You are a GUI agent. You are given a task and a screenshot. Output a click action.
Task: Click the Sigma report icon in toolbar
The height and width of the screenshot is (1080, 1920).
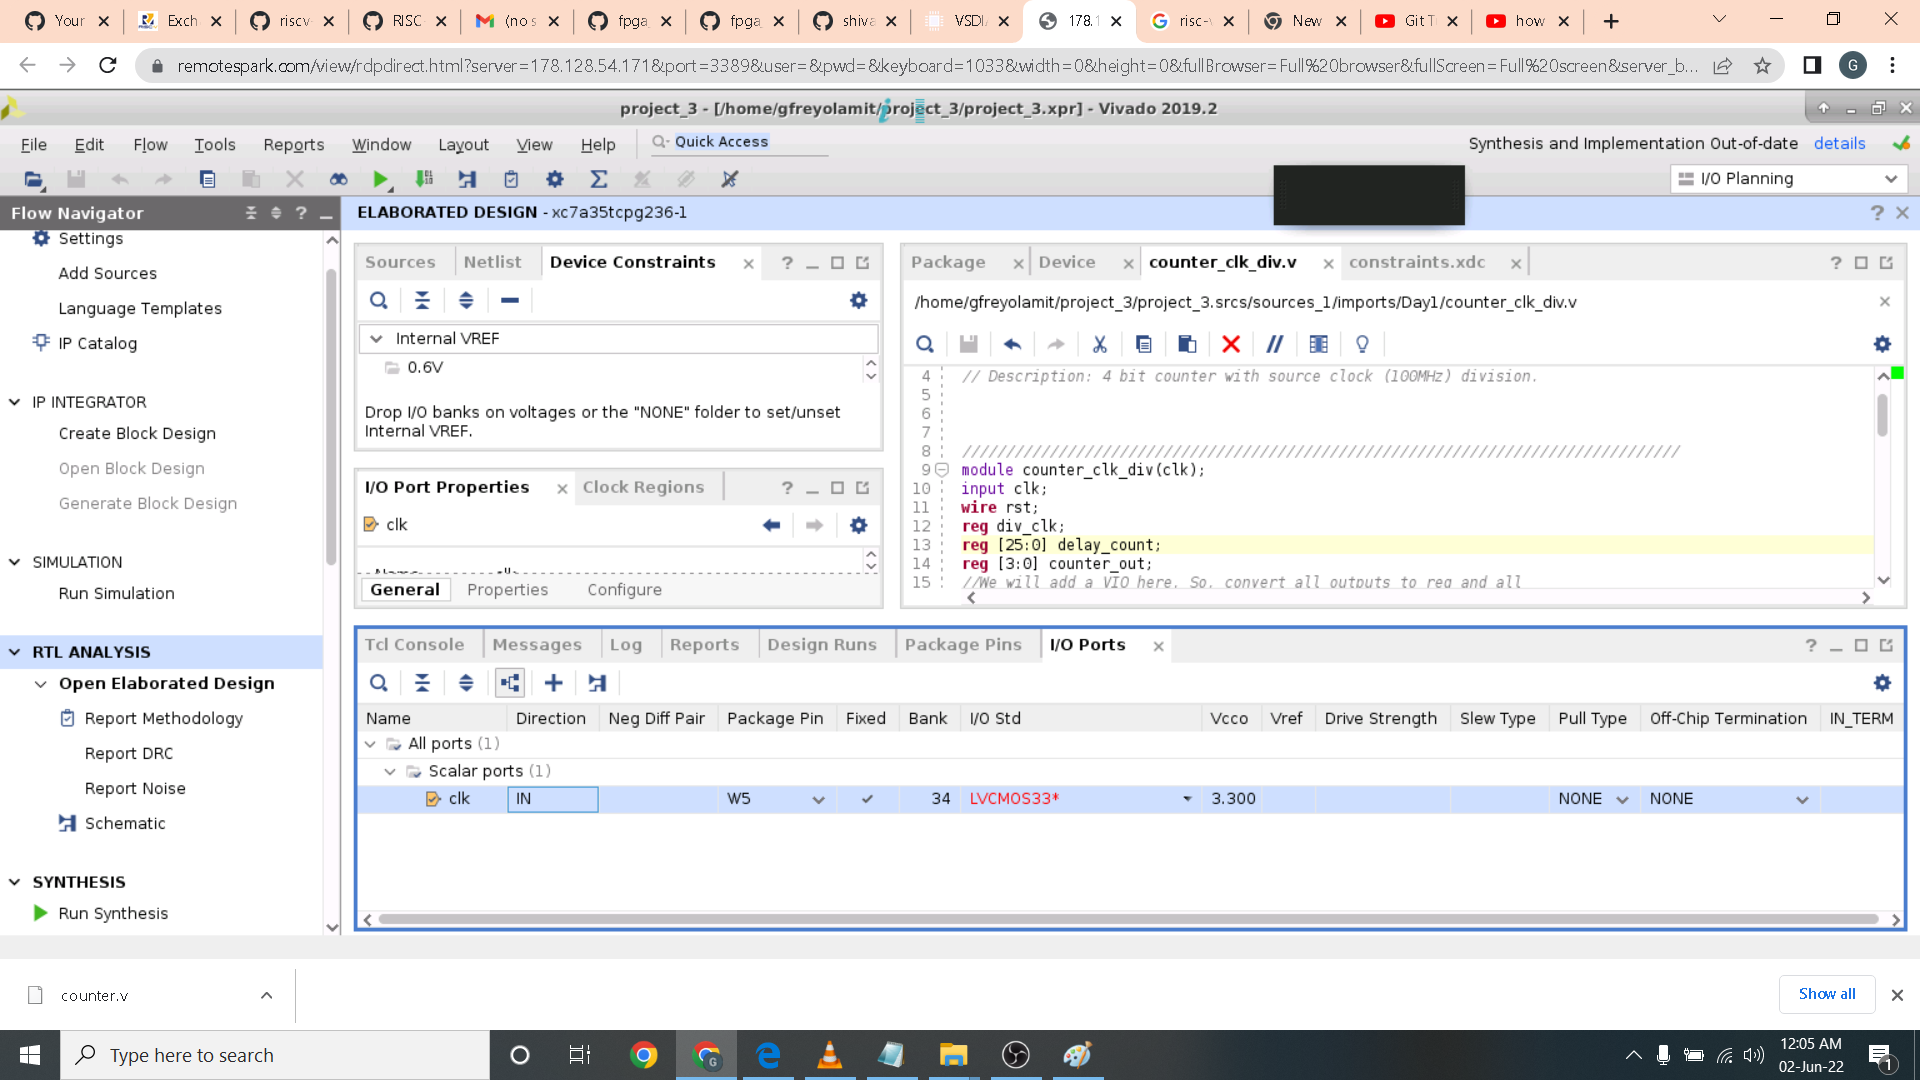coord(598,179)
